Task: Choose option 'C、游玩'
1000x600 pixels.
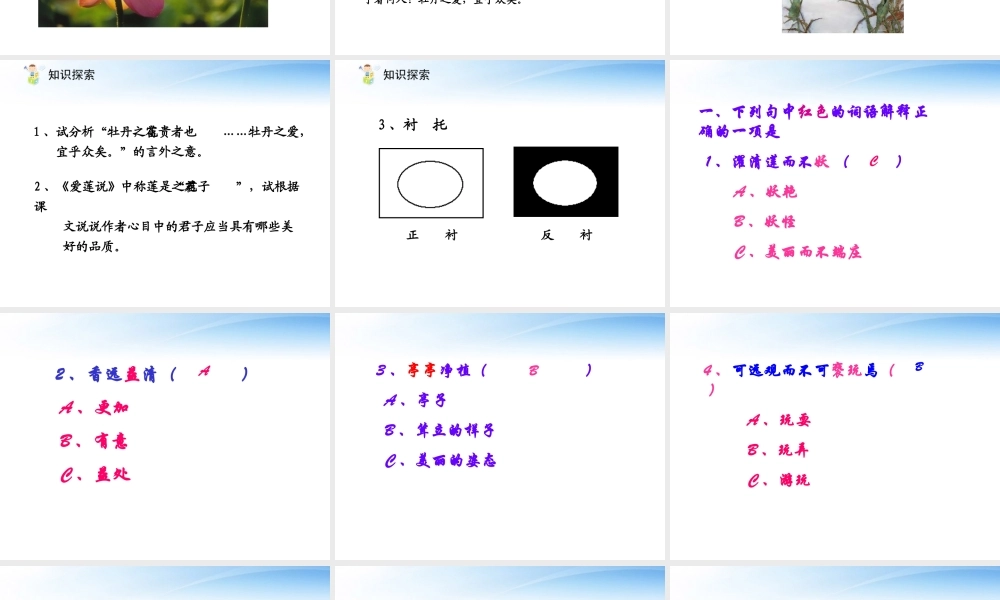Action: pos(778,480)
